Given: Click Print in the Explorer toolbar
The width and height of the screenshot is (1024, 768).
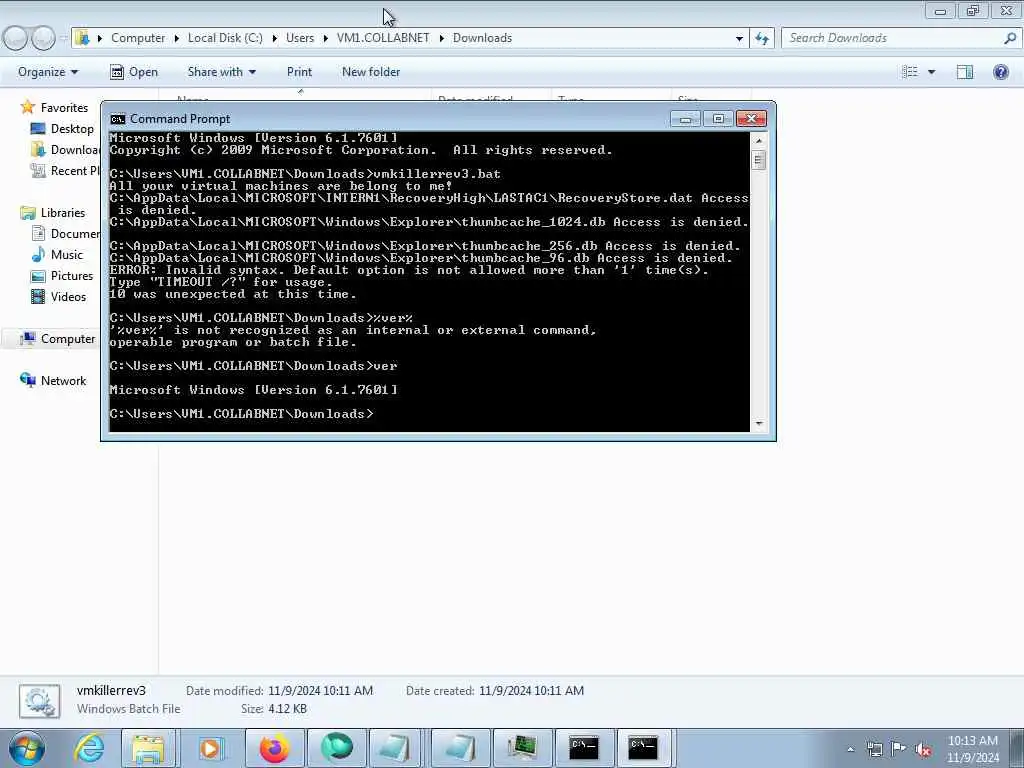Looking at the screenshot, I should click(299, 72).
